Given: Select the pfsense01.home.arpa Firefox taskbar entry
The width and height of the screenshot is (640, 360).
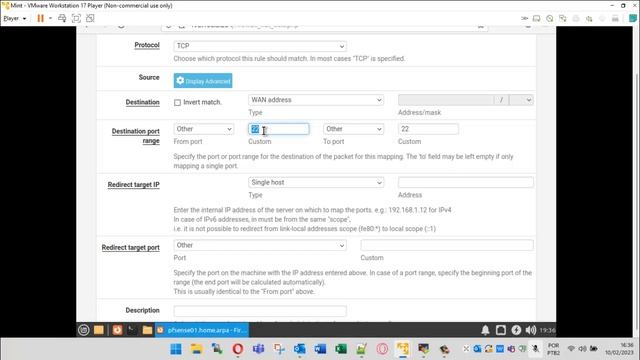Looking at the screenshot, I should pos(202,330).
